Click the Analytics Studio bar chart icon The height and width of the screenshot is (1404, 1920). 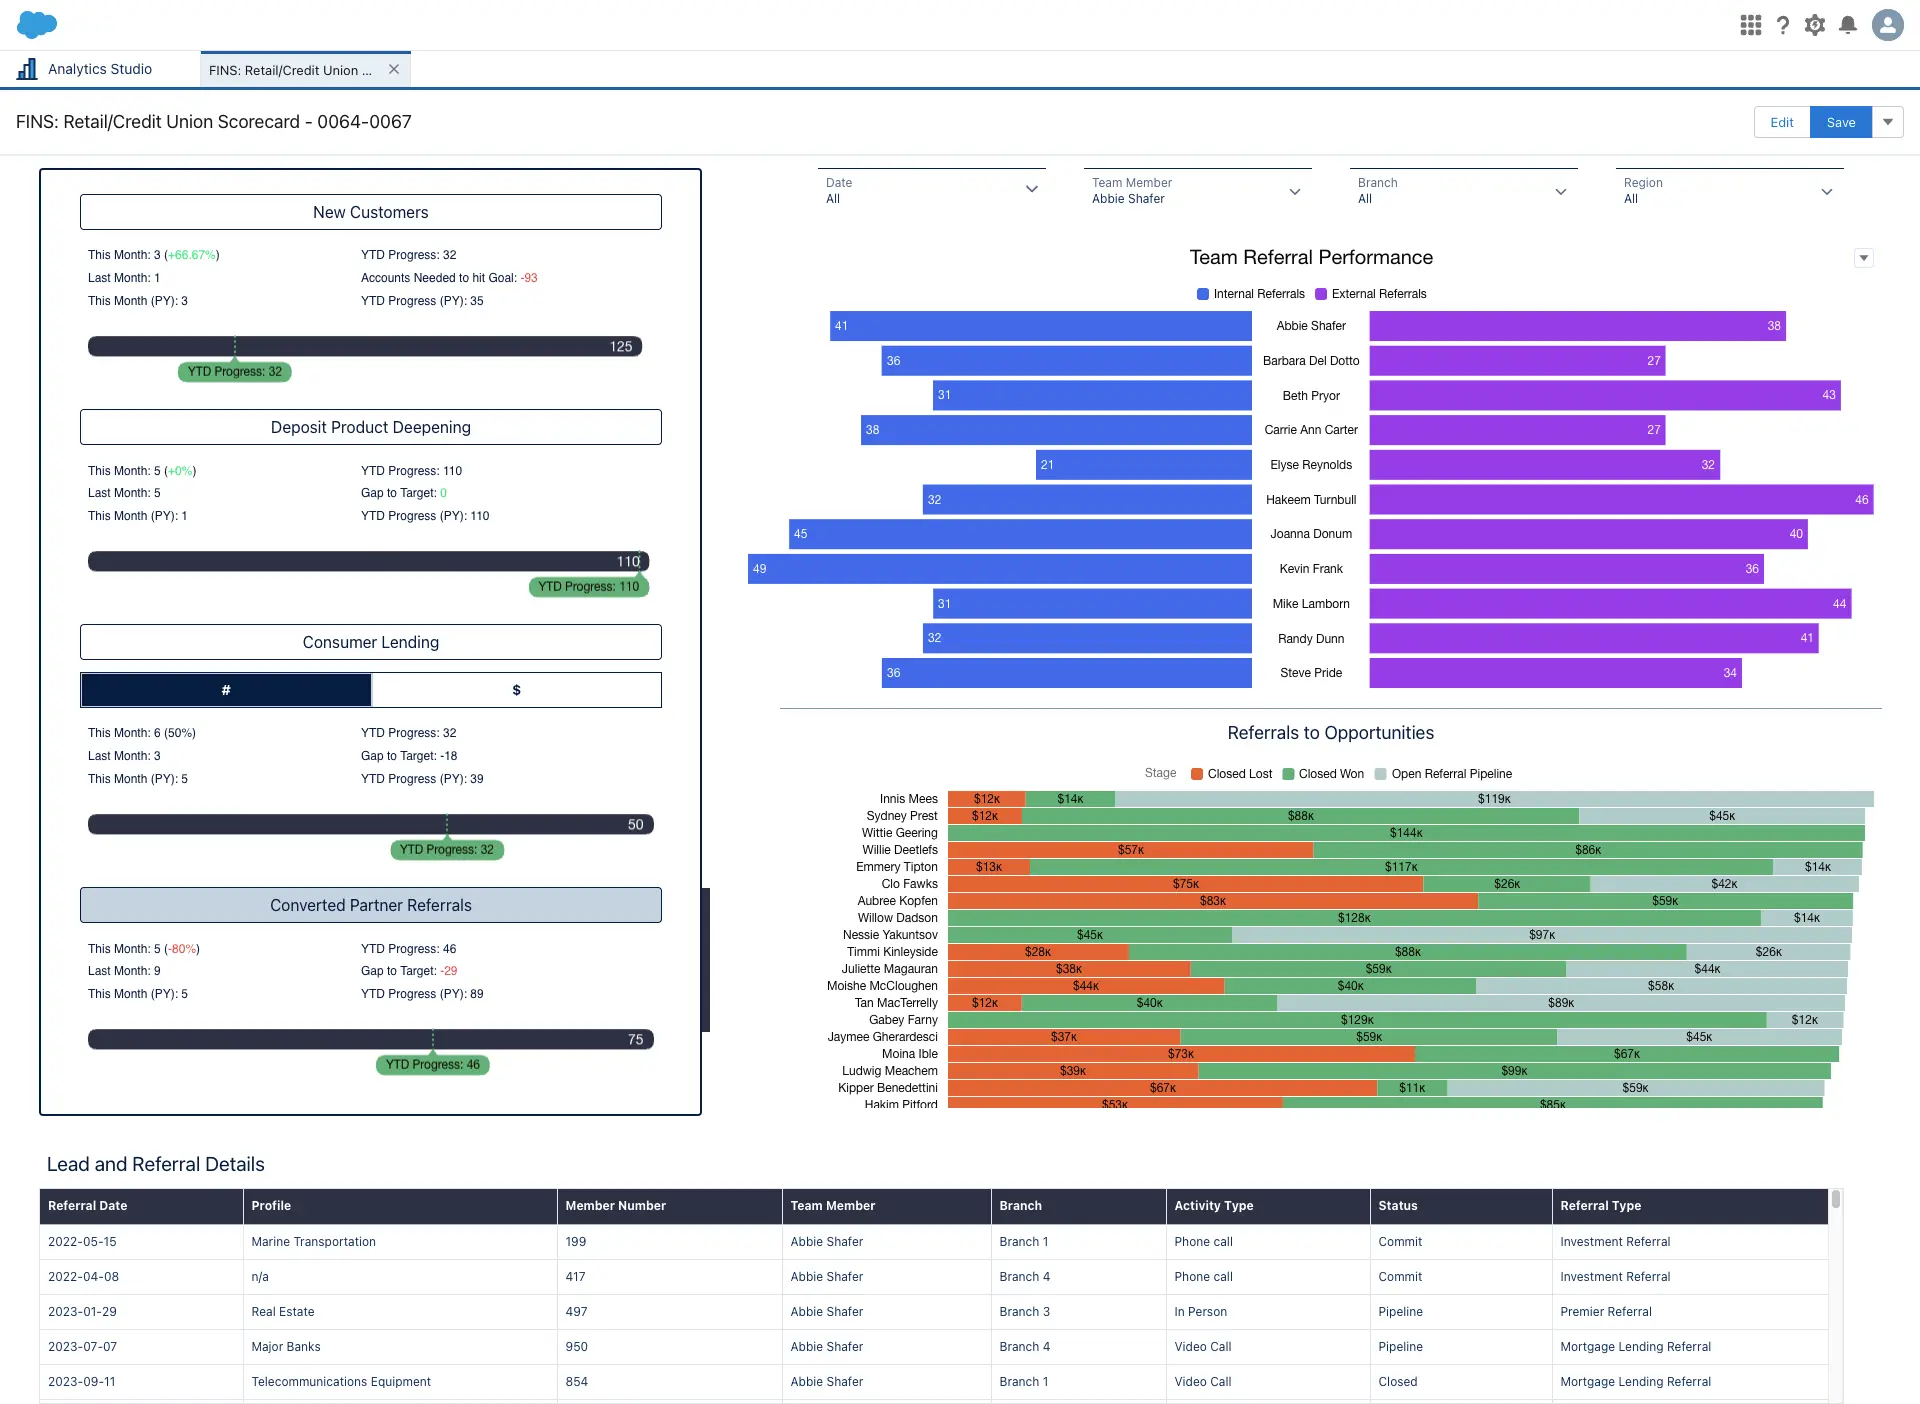[26, 68]
